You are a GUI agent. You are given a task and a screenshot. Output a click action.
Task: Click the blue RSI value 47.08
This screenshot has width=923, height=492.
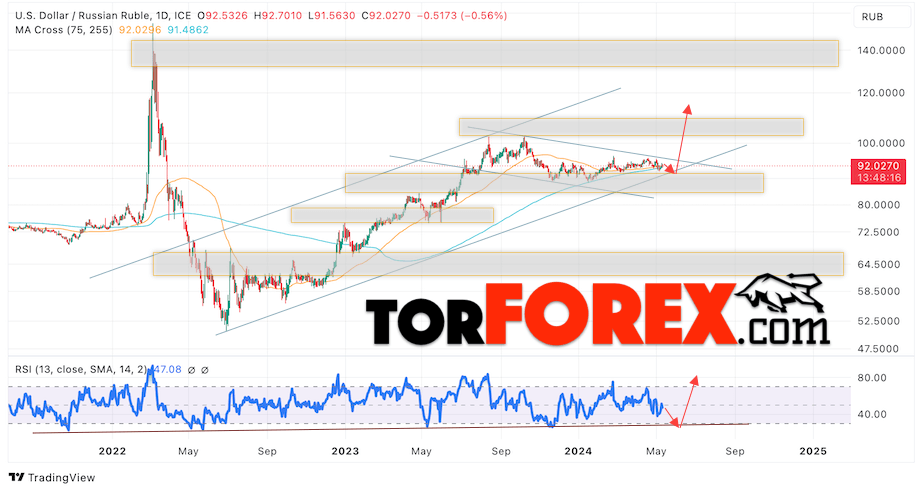167,370
